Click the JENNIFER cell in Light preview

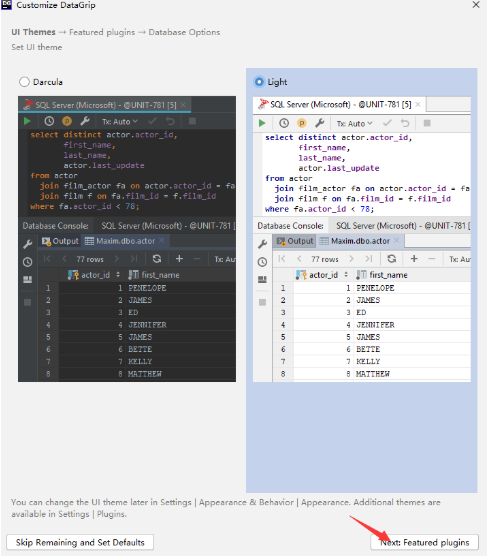pyautogui.click(x=412, y=325)
